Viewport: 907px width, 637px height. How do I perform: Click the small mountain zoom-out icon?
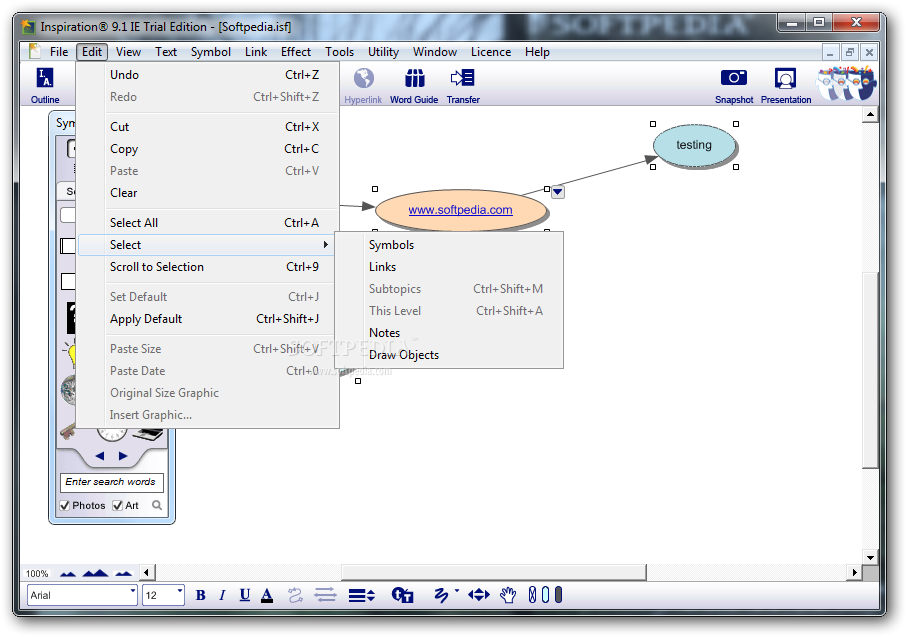[x=68, y=573]
